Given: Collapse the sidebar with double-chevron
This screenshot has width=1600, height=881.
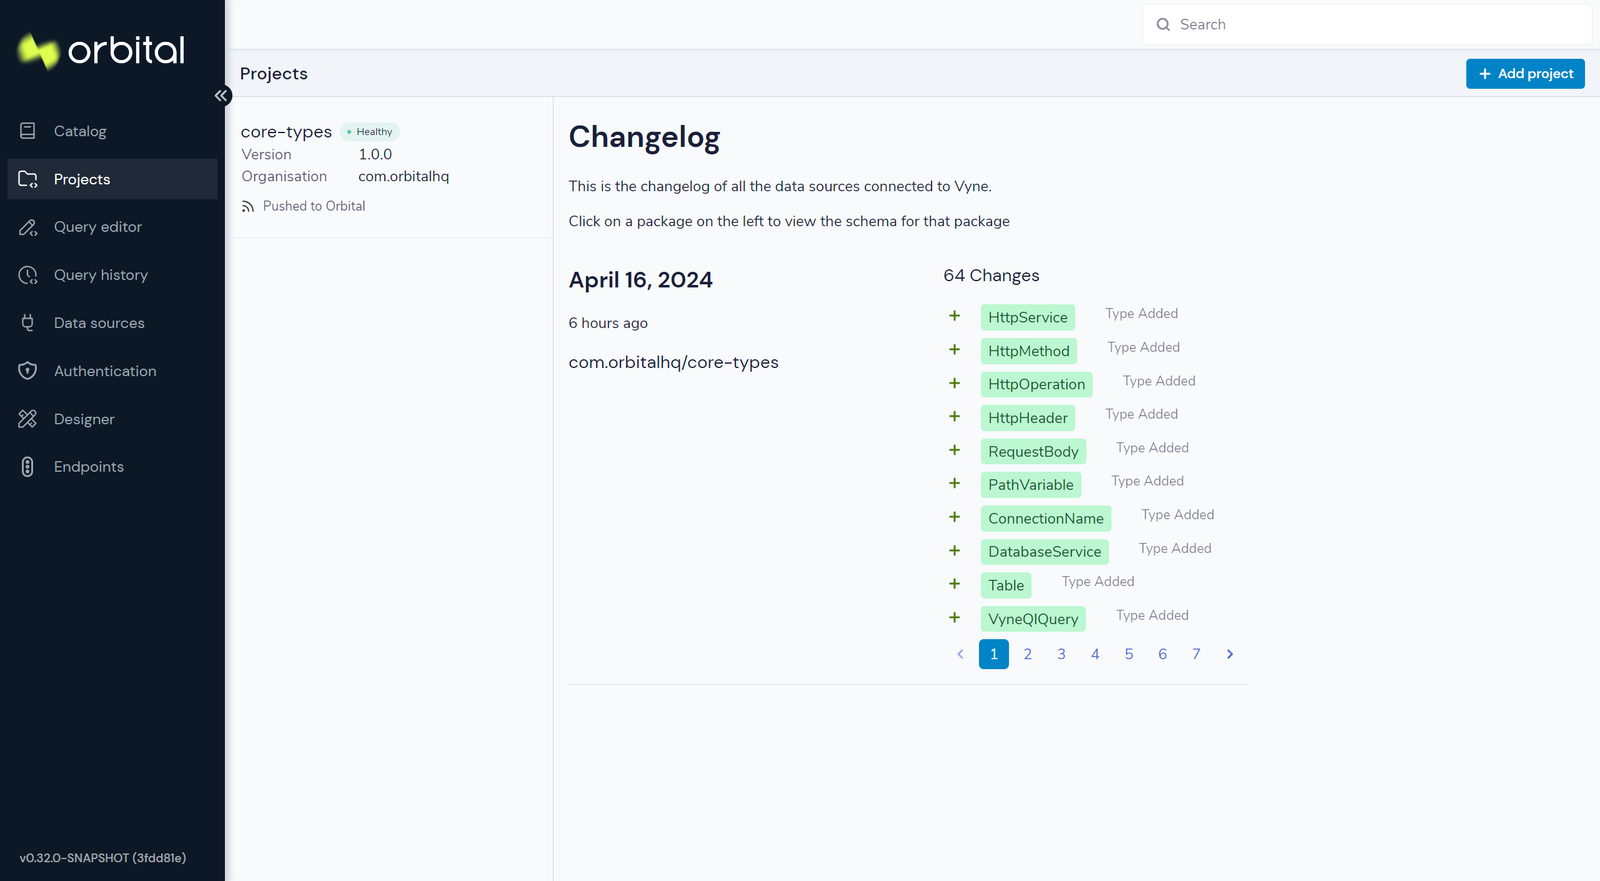Looking at the screenshot, I should pos(222,96).
